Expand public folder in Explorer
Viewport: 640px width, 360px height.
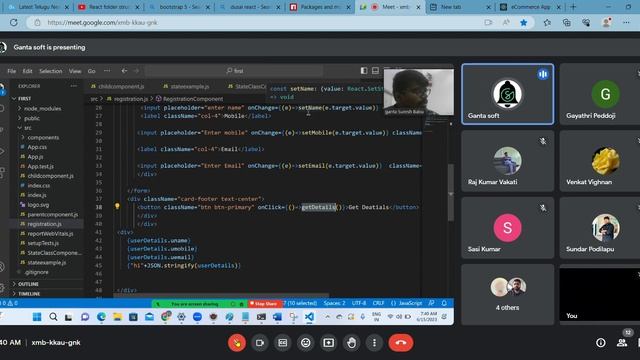[32, 118]
